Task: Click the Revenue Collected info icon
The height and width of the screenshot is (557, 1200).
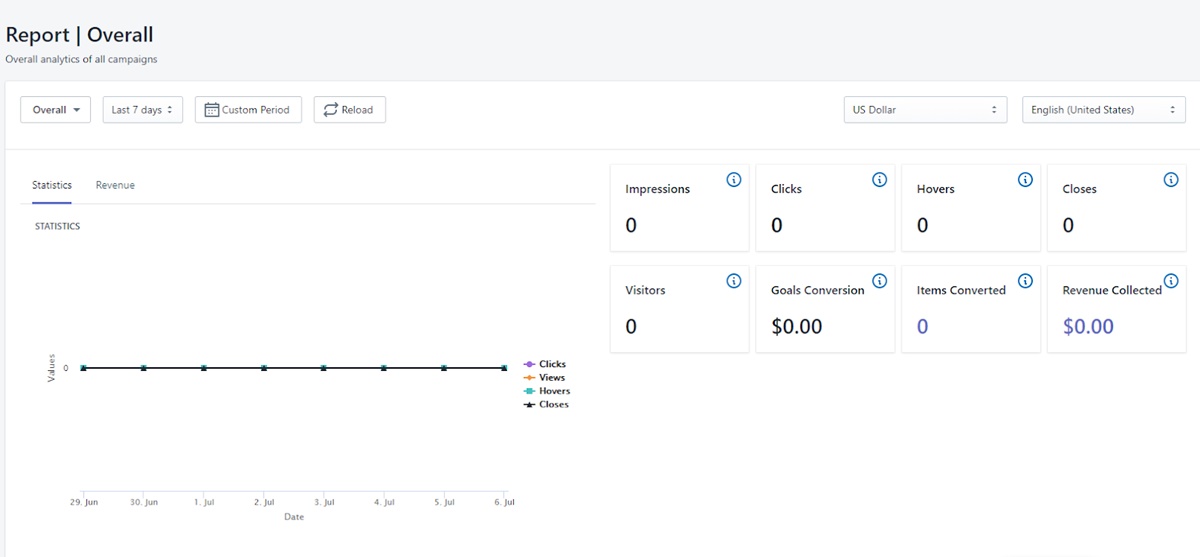Action: 1171,281
